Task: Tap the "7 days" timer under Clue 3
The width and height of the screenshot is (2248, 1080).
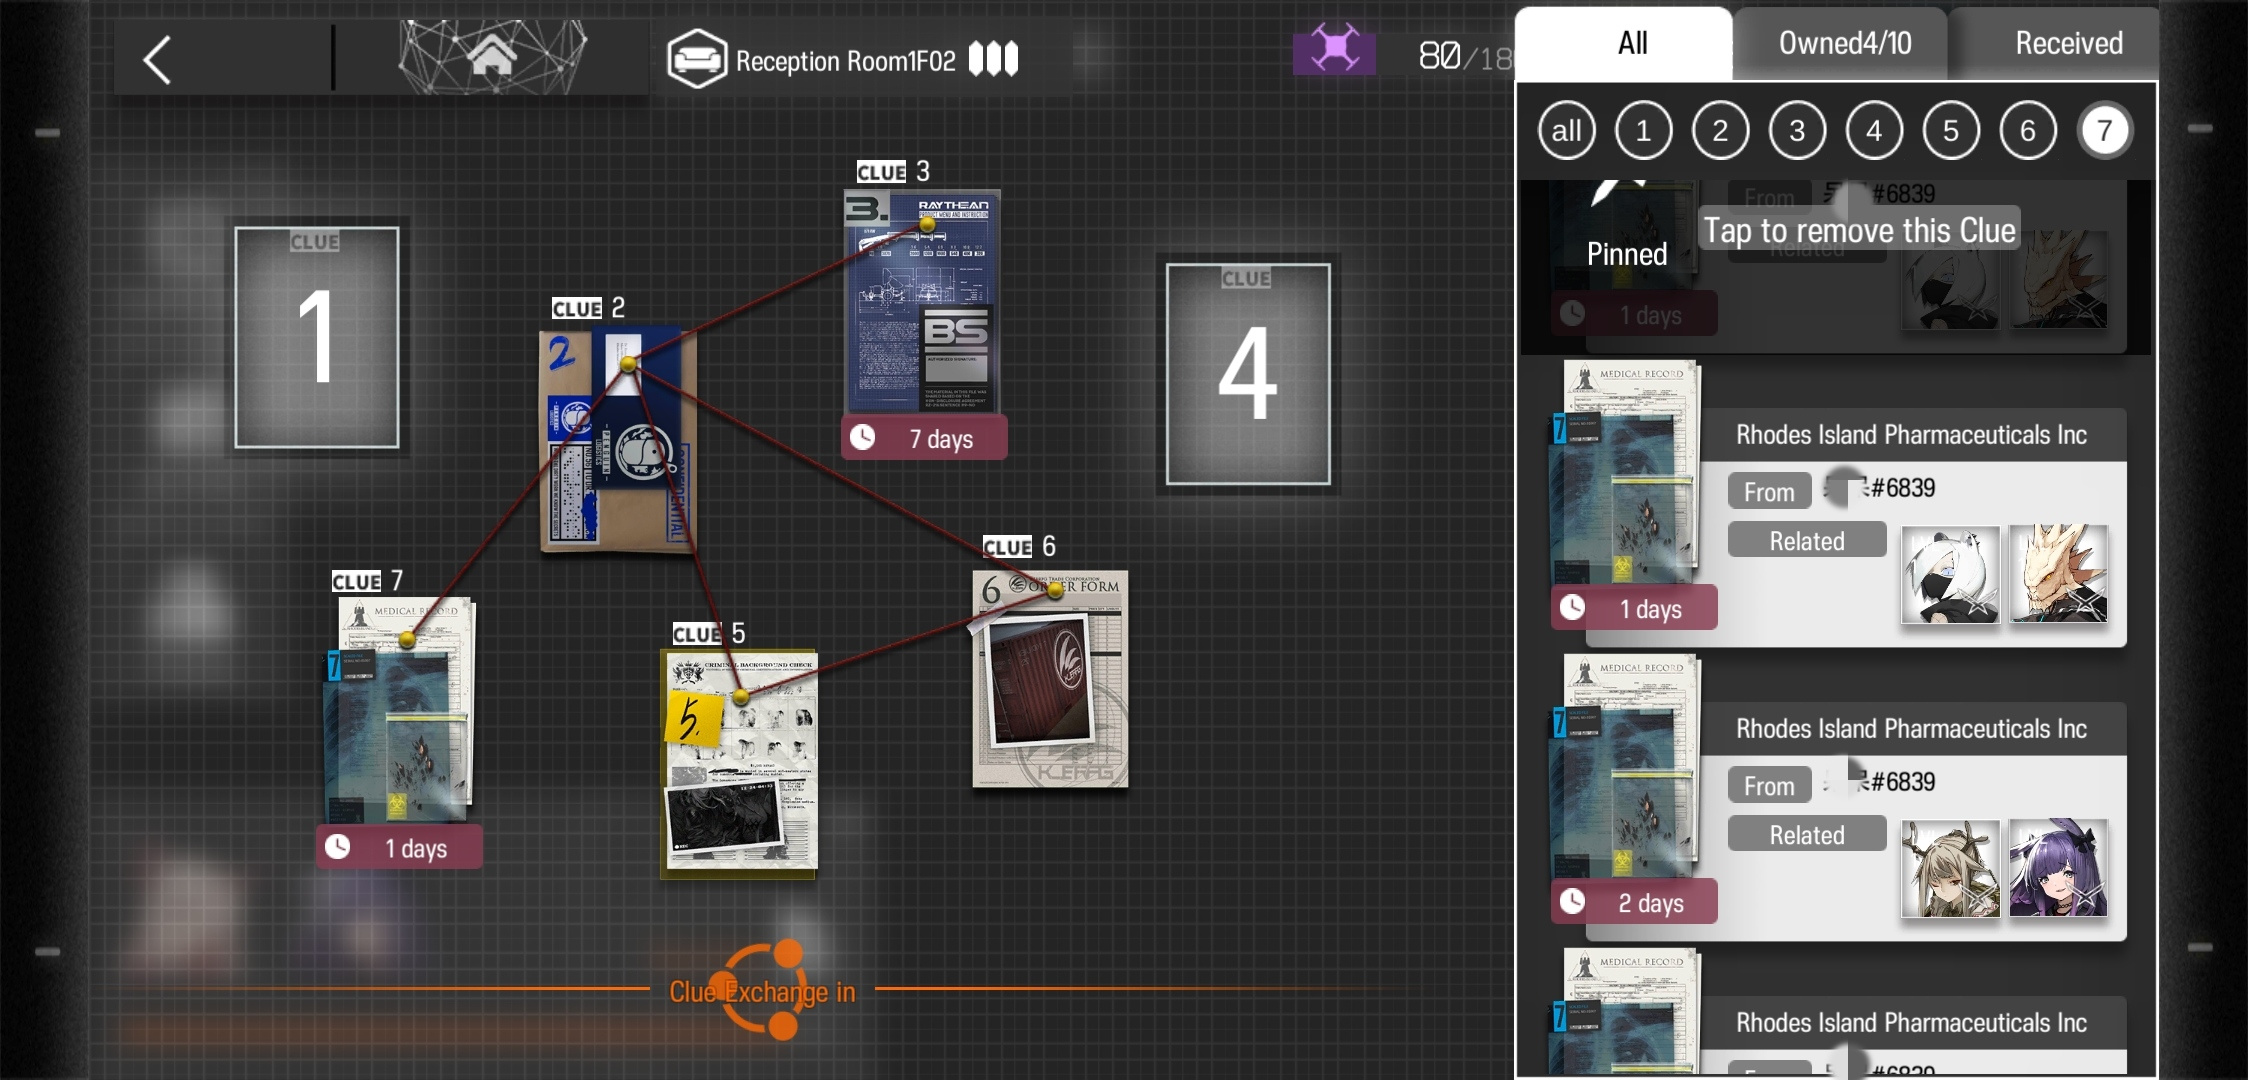Action: point(924,438)
